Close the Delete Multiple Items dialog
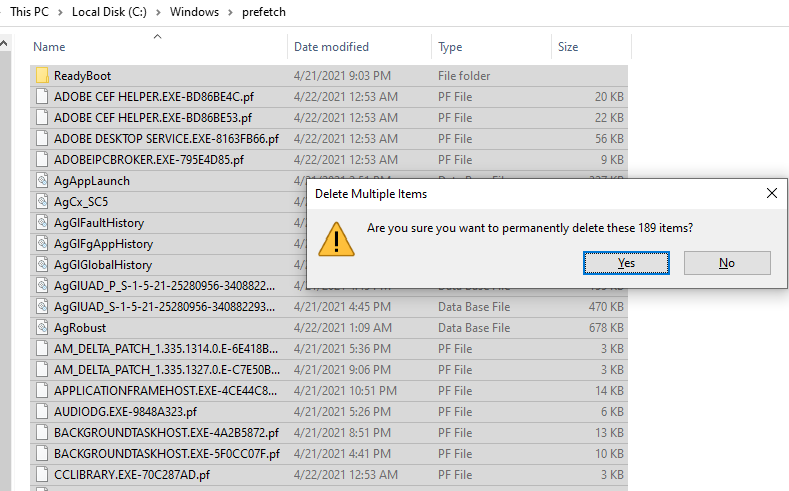Viewport: 789px width, 491px height. pos(771,193)
